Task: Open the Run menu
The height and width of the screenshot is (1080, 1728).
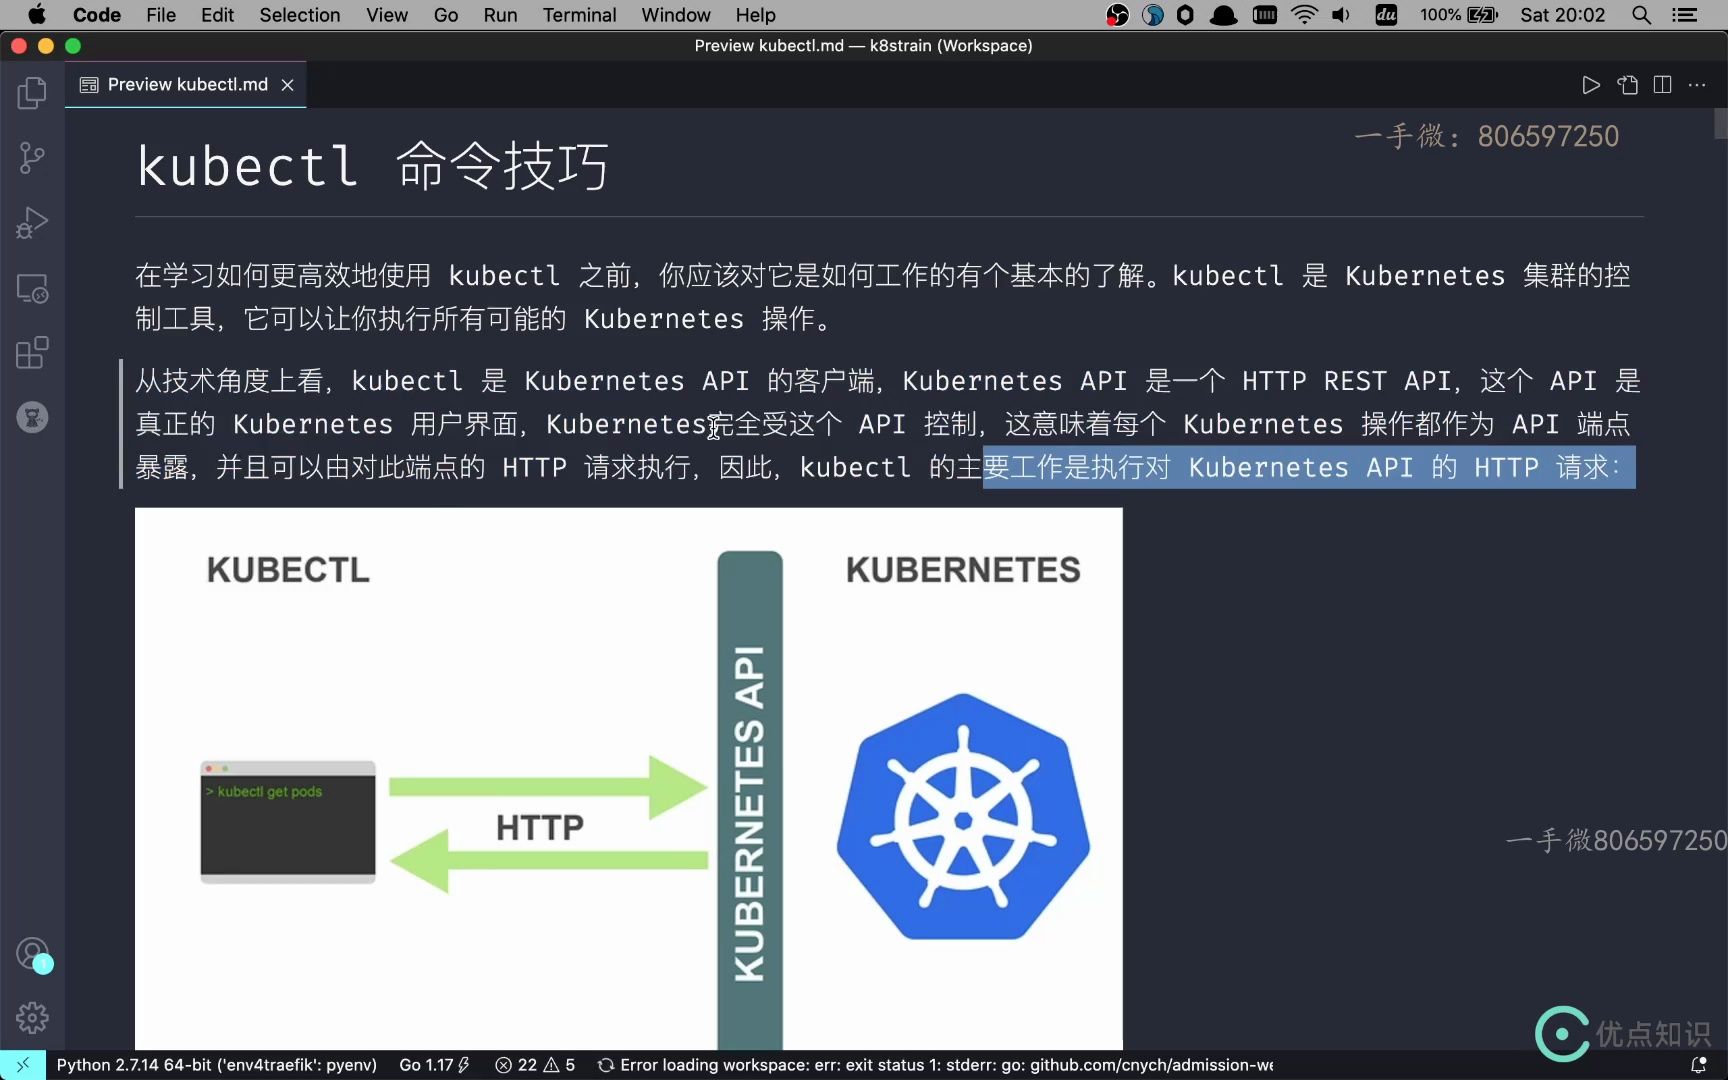Action: click(500, 15)
